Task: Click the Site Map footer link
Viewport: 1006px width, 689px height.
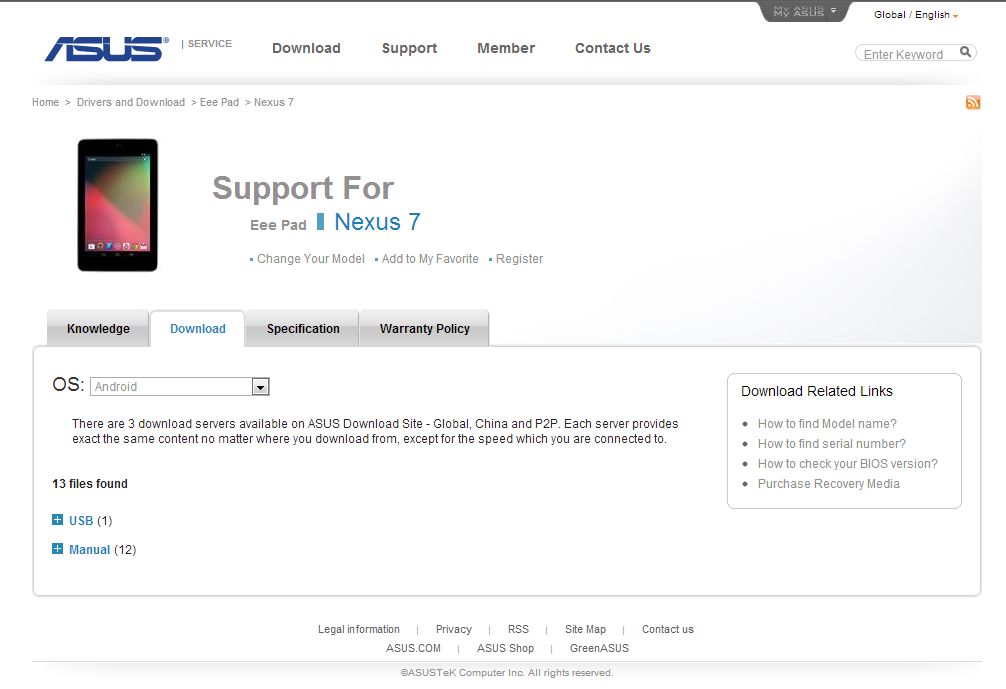Action: pyautogui.click(x=585, y=629)
